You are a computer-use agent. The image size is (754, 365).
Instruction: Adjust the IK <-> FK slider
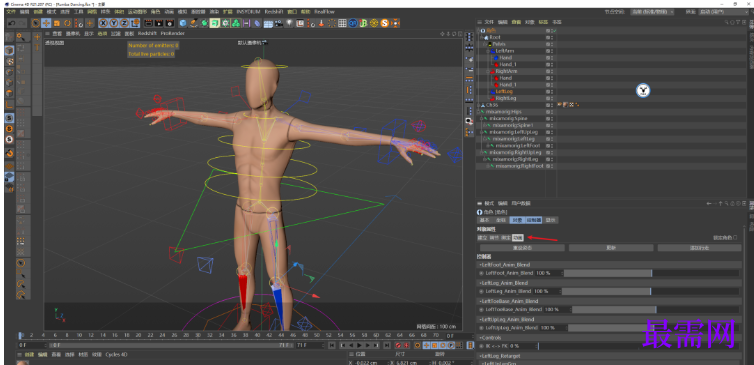click(x=638, y=346)
